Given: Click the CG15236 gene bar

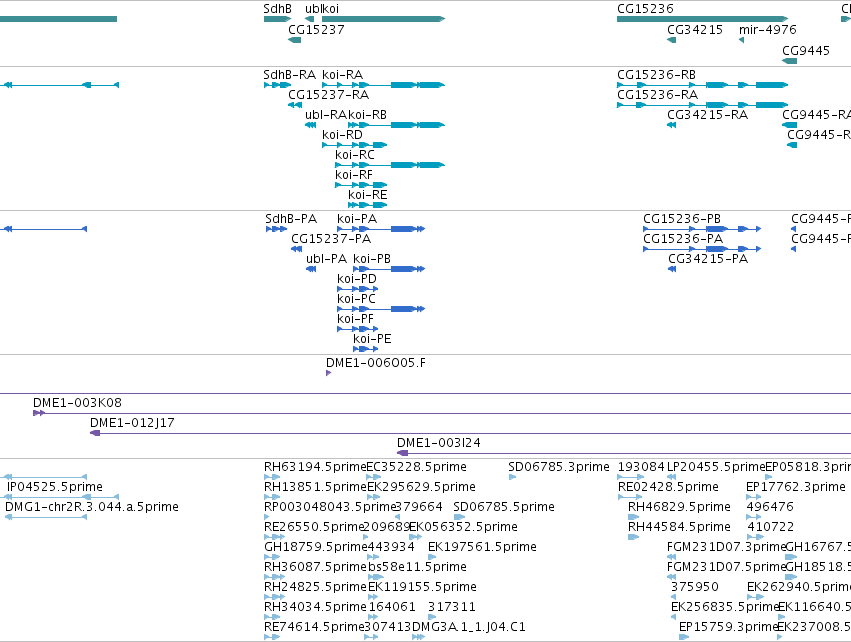Looking at the screenshot, I should 702,19.
